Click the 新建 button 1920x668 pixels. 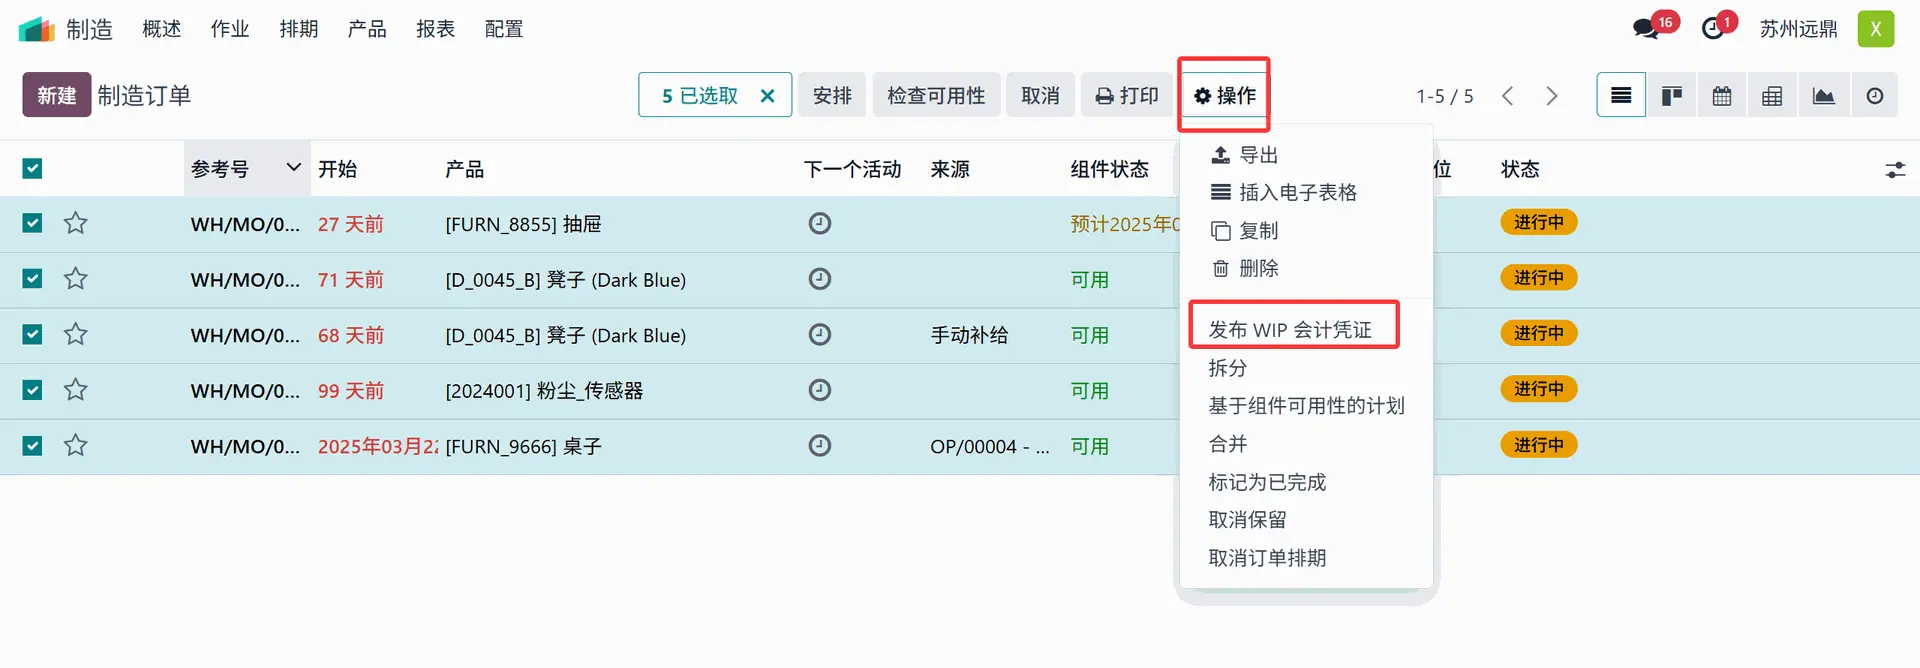pyautogui.click(x=56, y=95)
